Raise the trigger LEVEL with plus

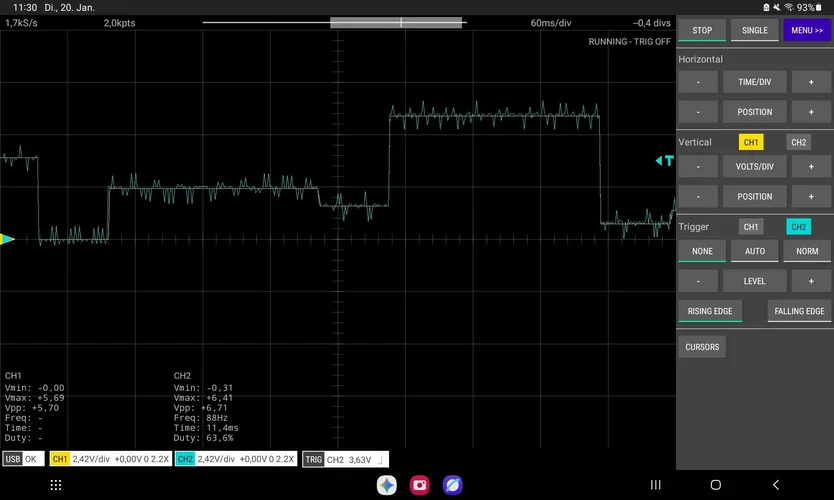click(810, 281)
